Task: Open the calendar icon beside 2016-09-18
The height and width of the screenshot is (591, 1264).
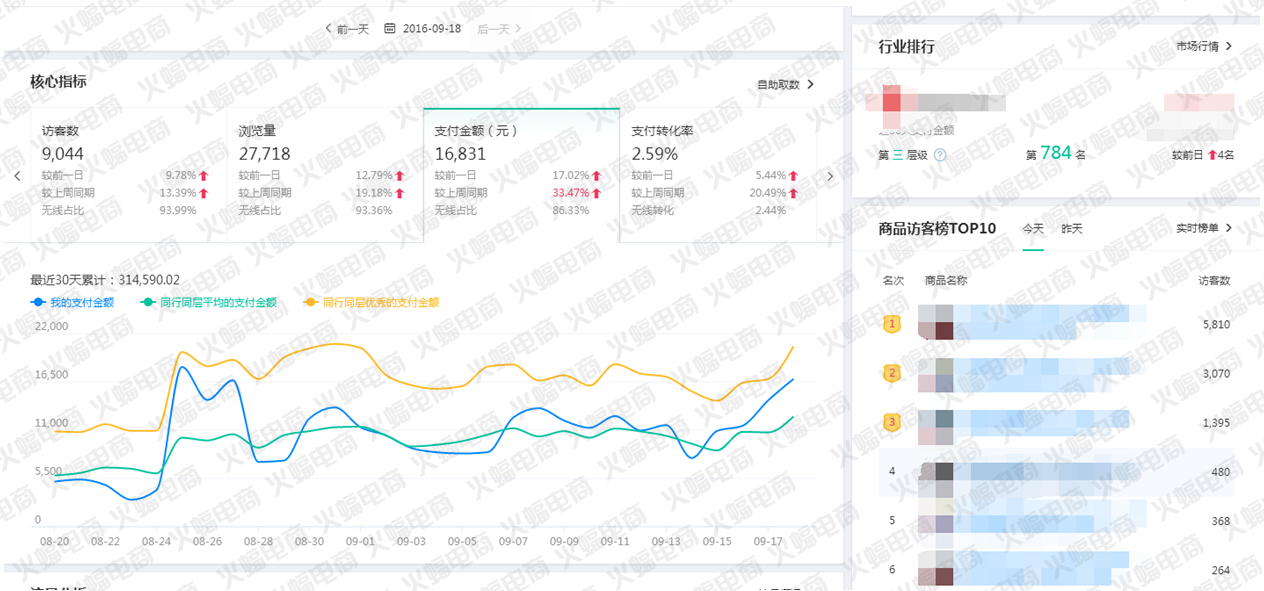Action: [x=390, y=29]
